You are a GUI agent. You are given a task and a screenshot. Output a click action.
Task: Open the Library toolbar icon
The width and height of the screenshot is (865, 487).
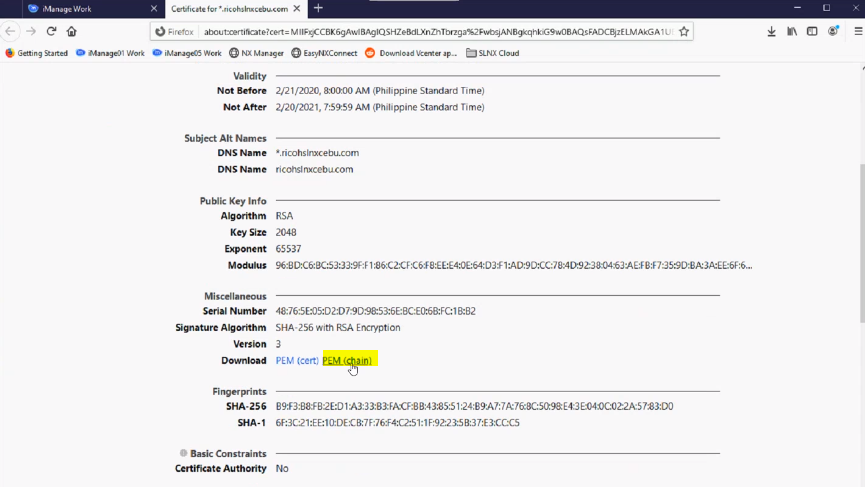click(792, 31)
